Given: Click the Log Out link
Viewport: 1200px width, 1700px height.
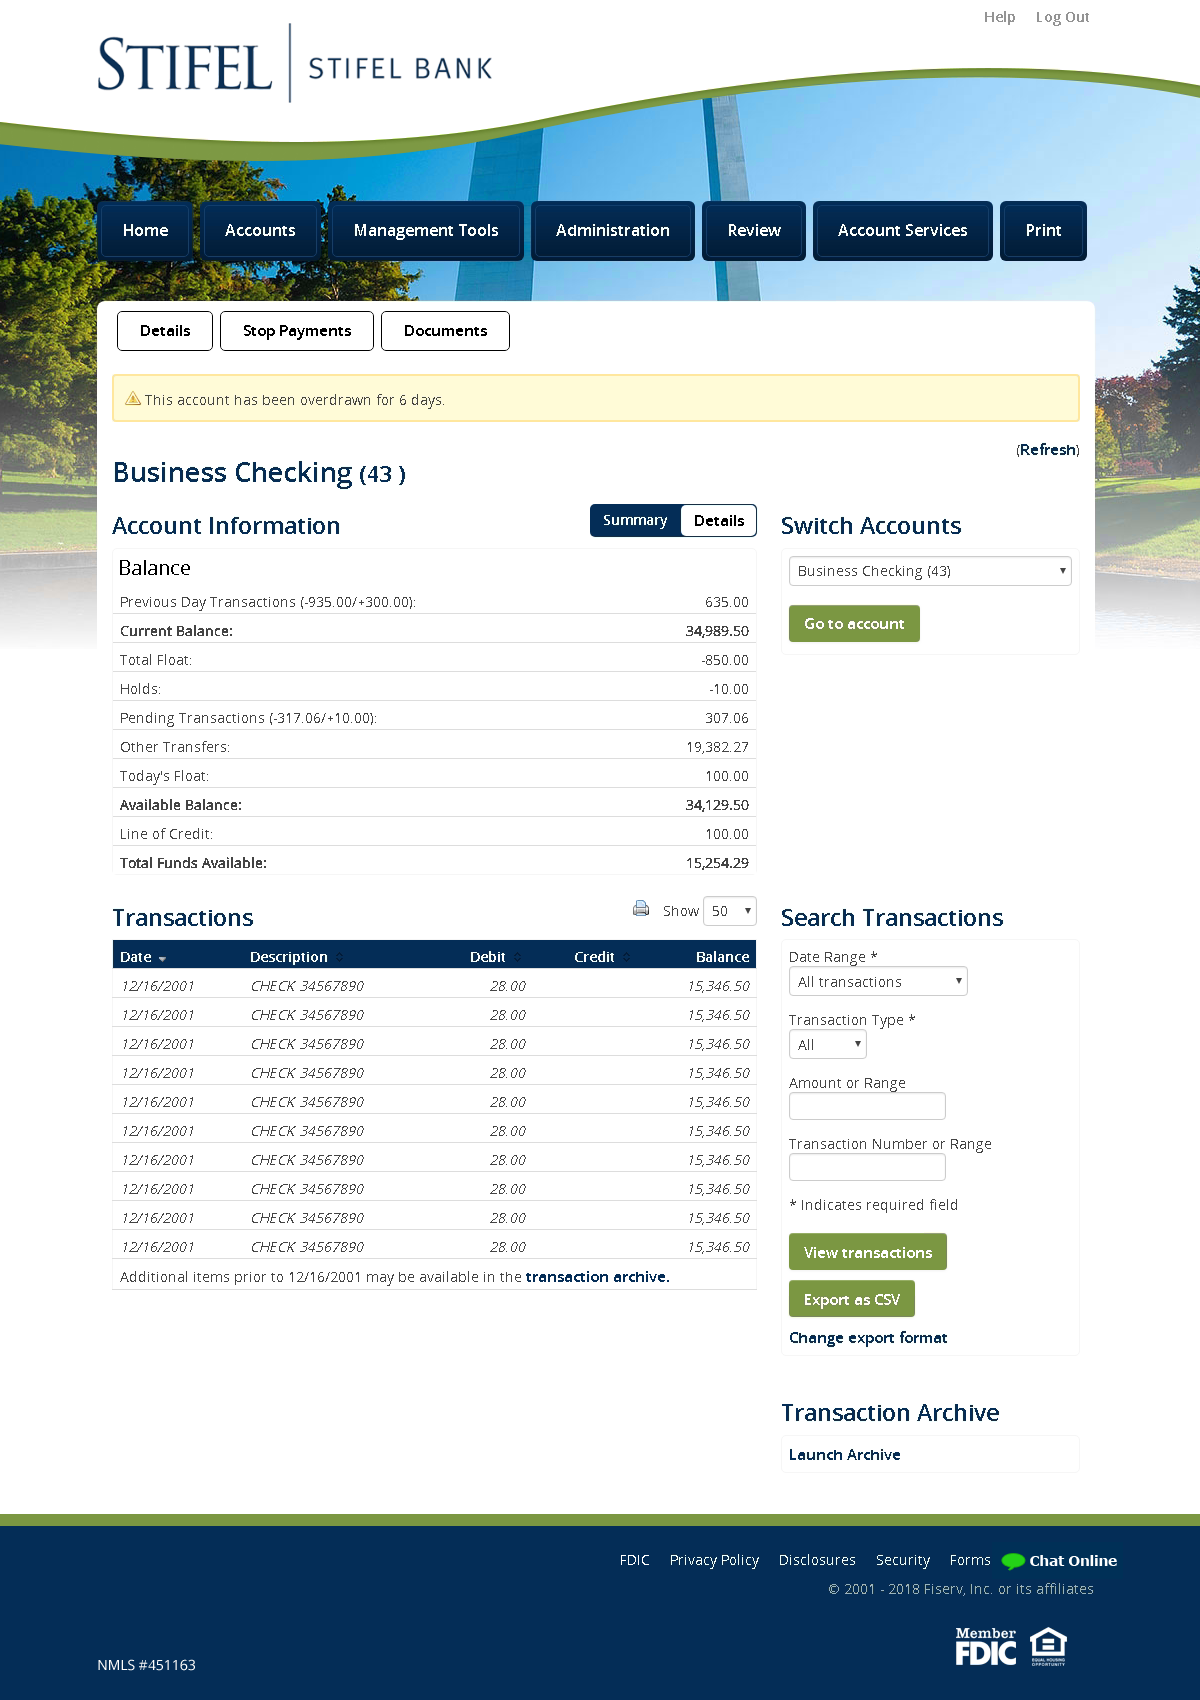Looking at the screenshot, I should click(1063, 17).
